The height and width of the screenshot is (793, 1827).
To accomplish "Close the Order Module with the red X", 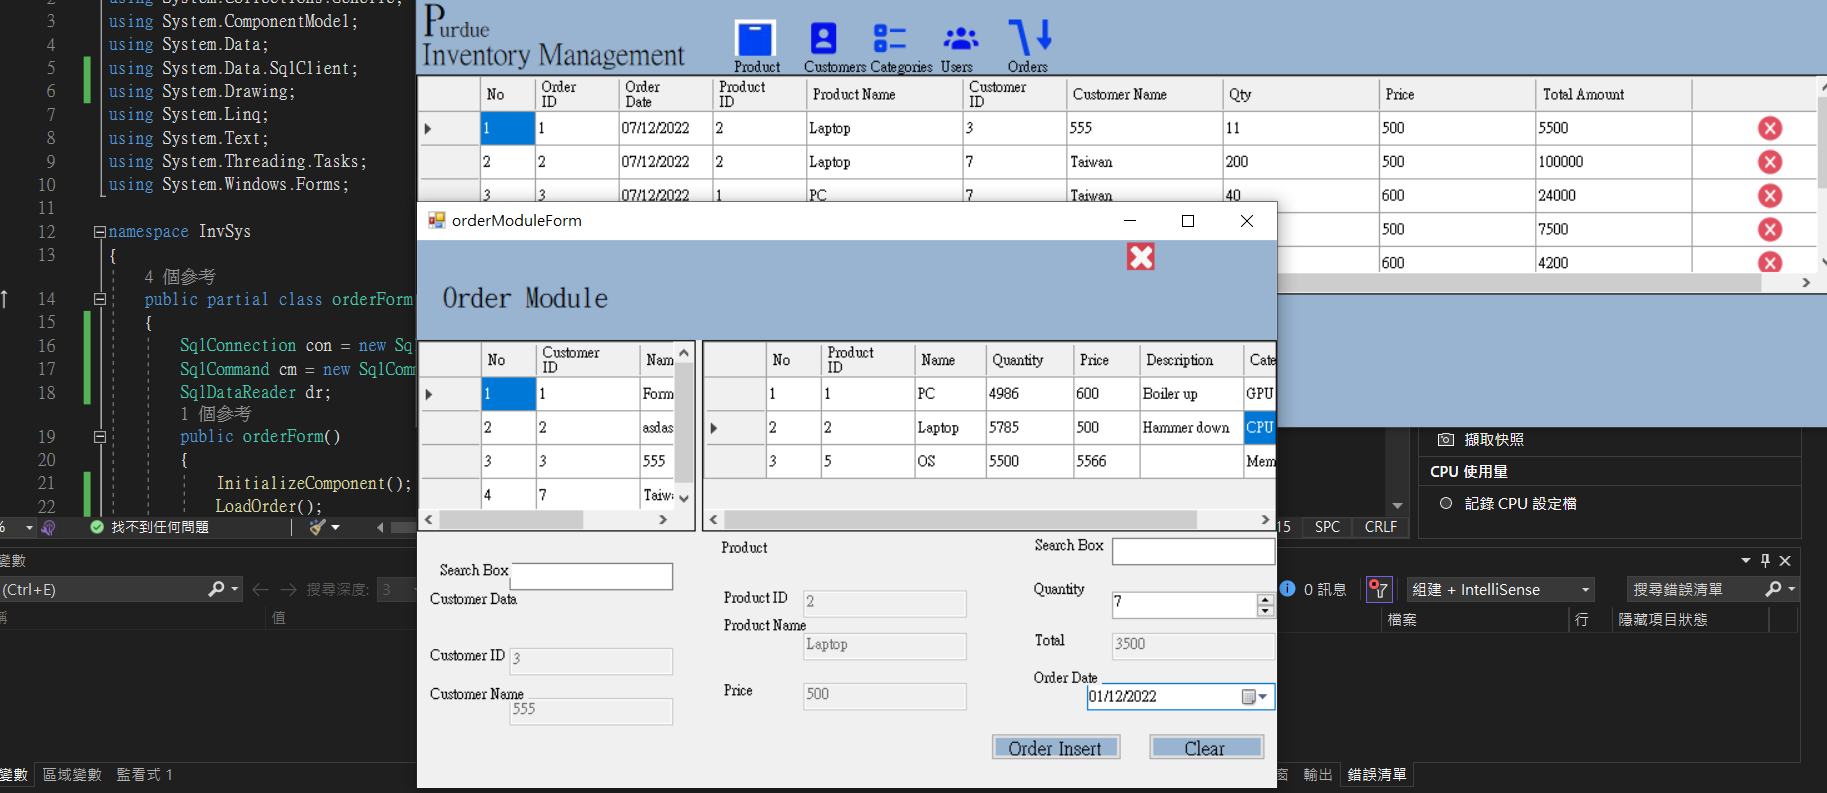I will coord(1141,257).
